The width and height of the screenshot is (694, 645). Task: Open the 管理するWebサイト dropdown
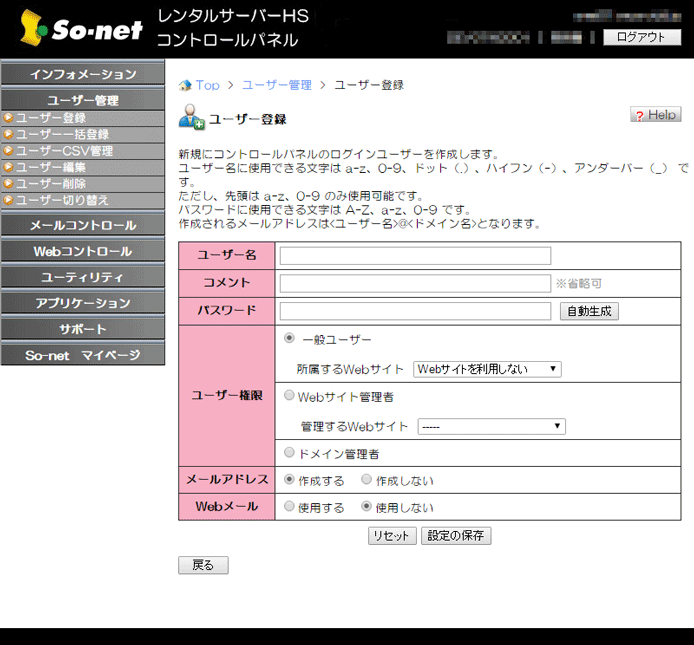tap(491, 426)
